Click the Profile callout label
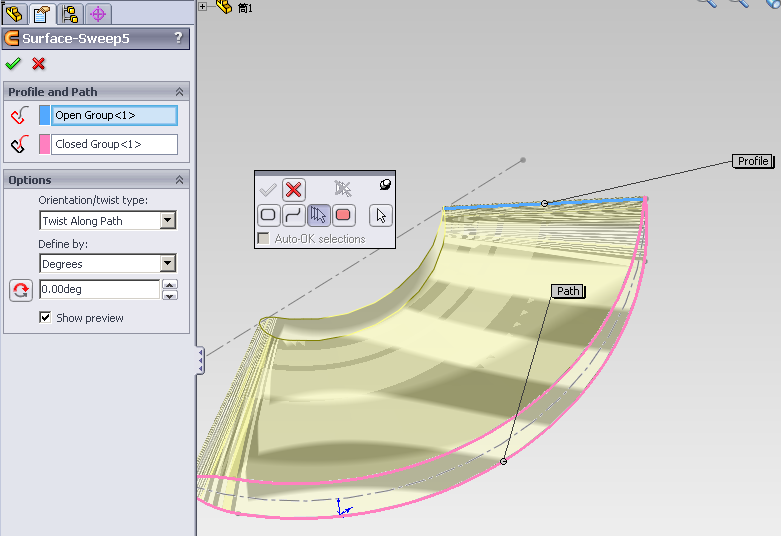Viewport: 781px width, 536px height. (x=753, y=161)
